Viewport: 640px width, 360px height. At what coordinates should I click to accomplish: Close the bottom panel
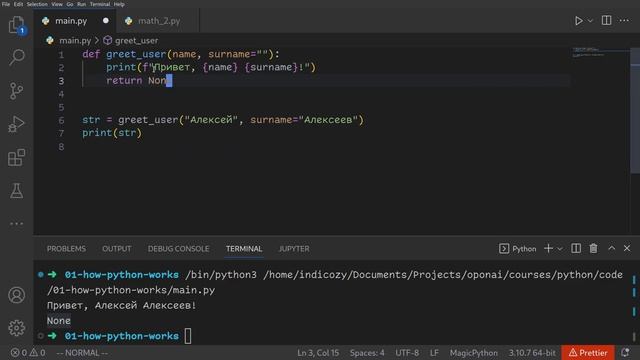point(627,248)
